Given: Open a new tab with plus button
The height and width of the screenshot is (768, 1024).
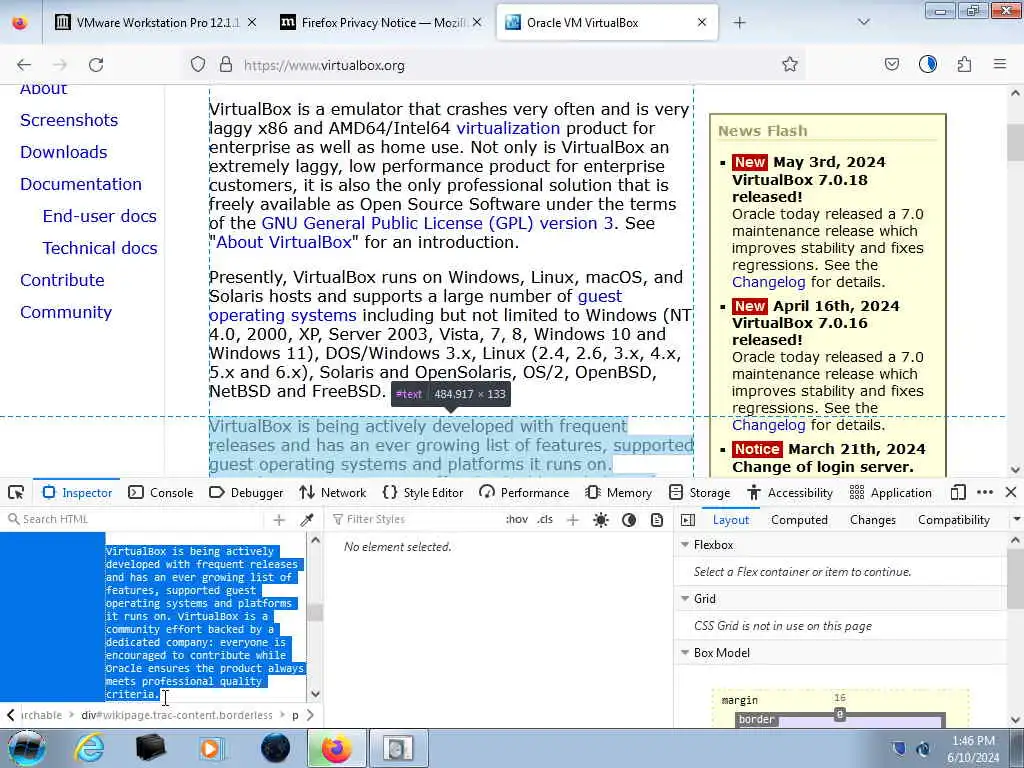Looking at the screenshot, I should [x=739, y=23].
